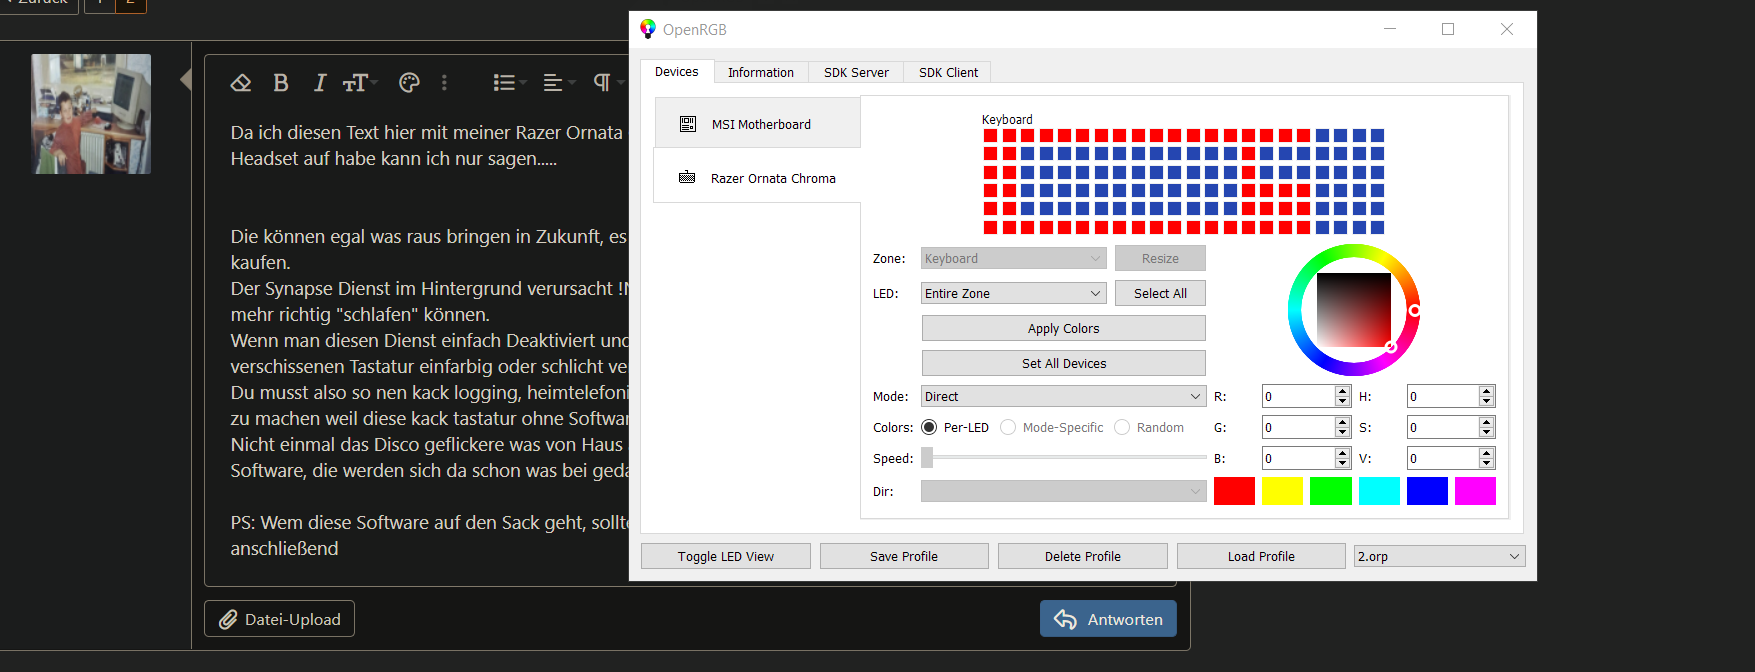The height and width of the screenshot is (672, 1755).
Task: Minimize the OpenRGB window
Action: click(x=1390, y=29)
